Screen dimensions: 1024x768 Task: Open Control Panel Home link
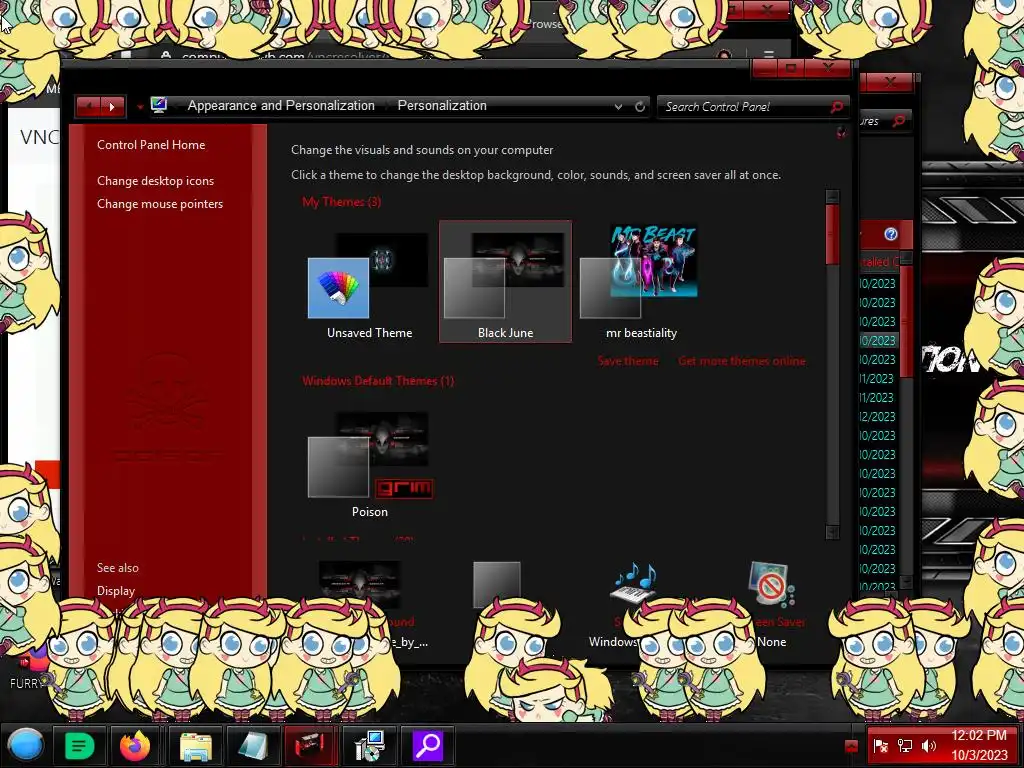click(151, 145)
